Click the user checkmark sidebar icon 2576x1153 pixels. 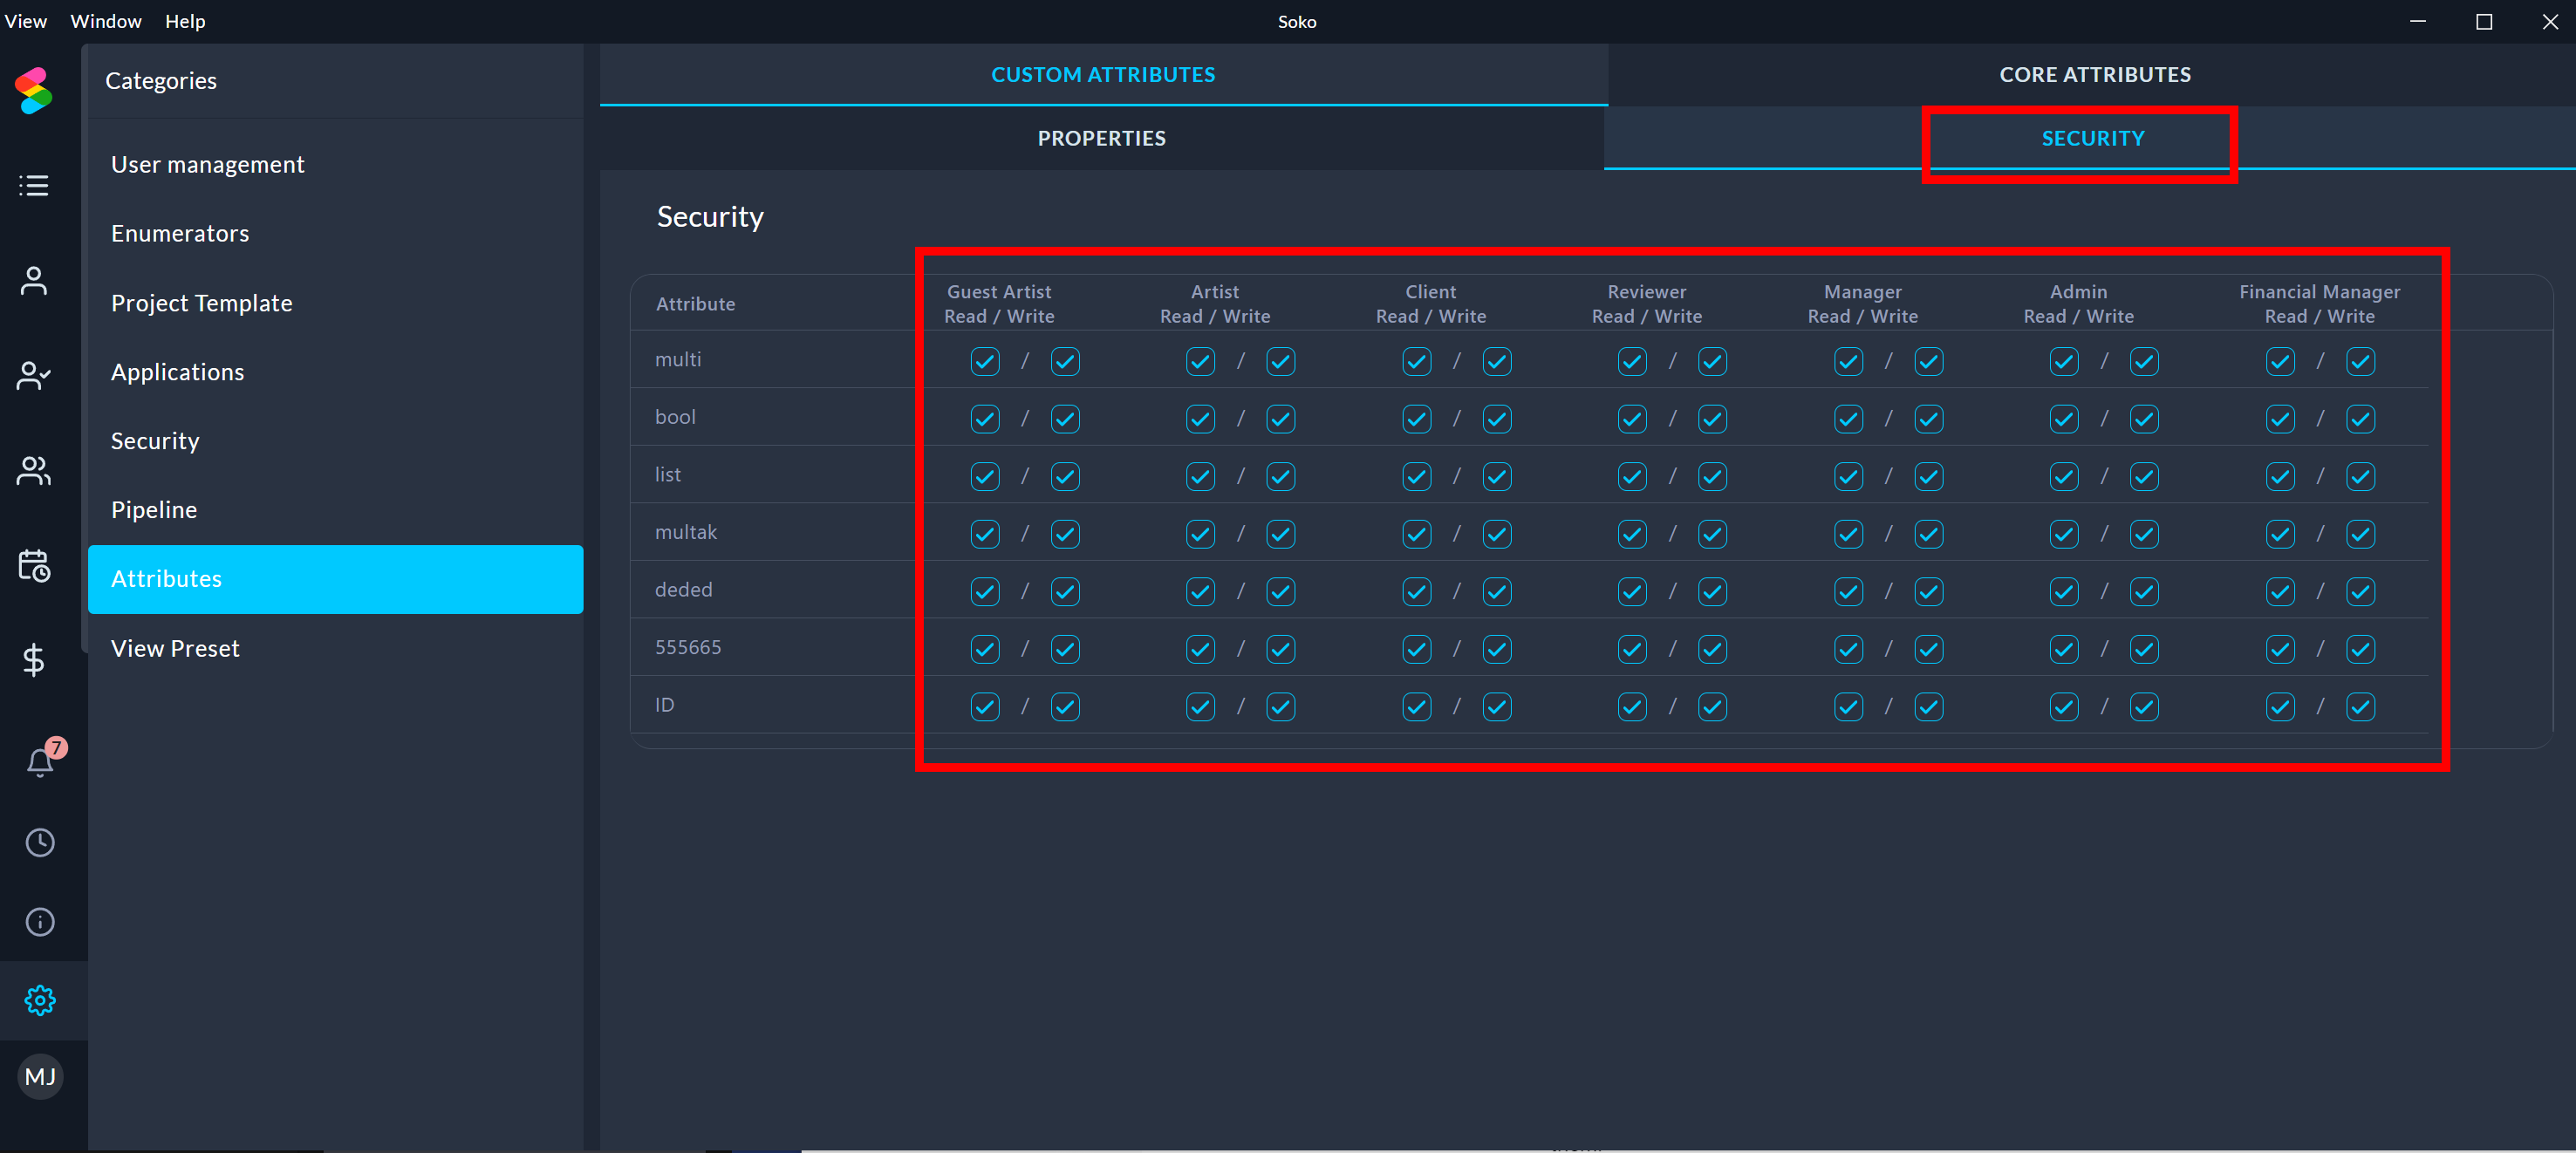point(34,376)
